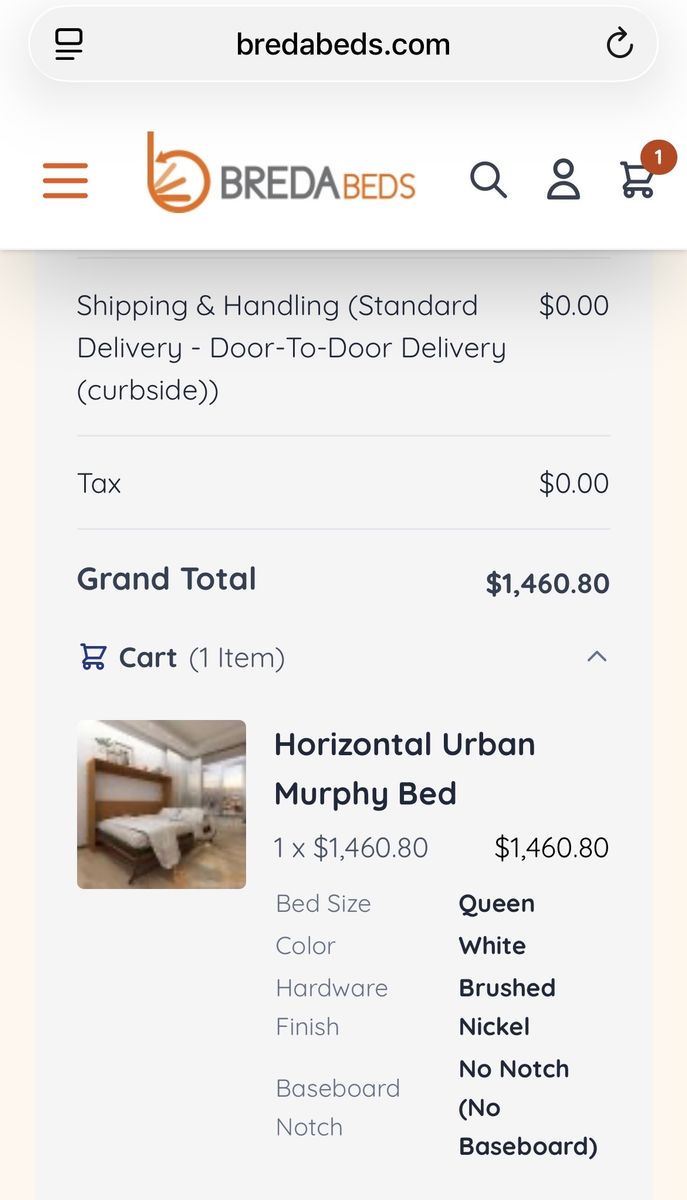687x1200 pixels.
Task: Click the small cart icon beside Cart label
Action: click(x=93, y=657)
